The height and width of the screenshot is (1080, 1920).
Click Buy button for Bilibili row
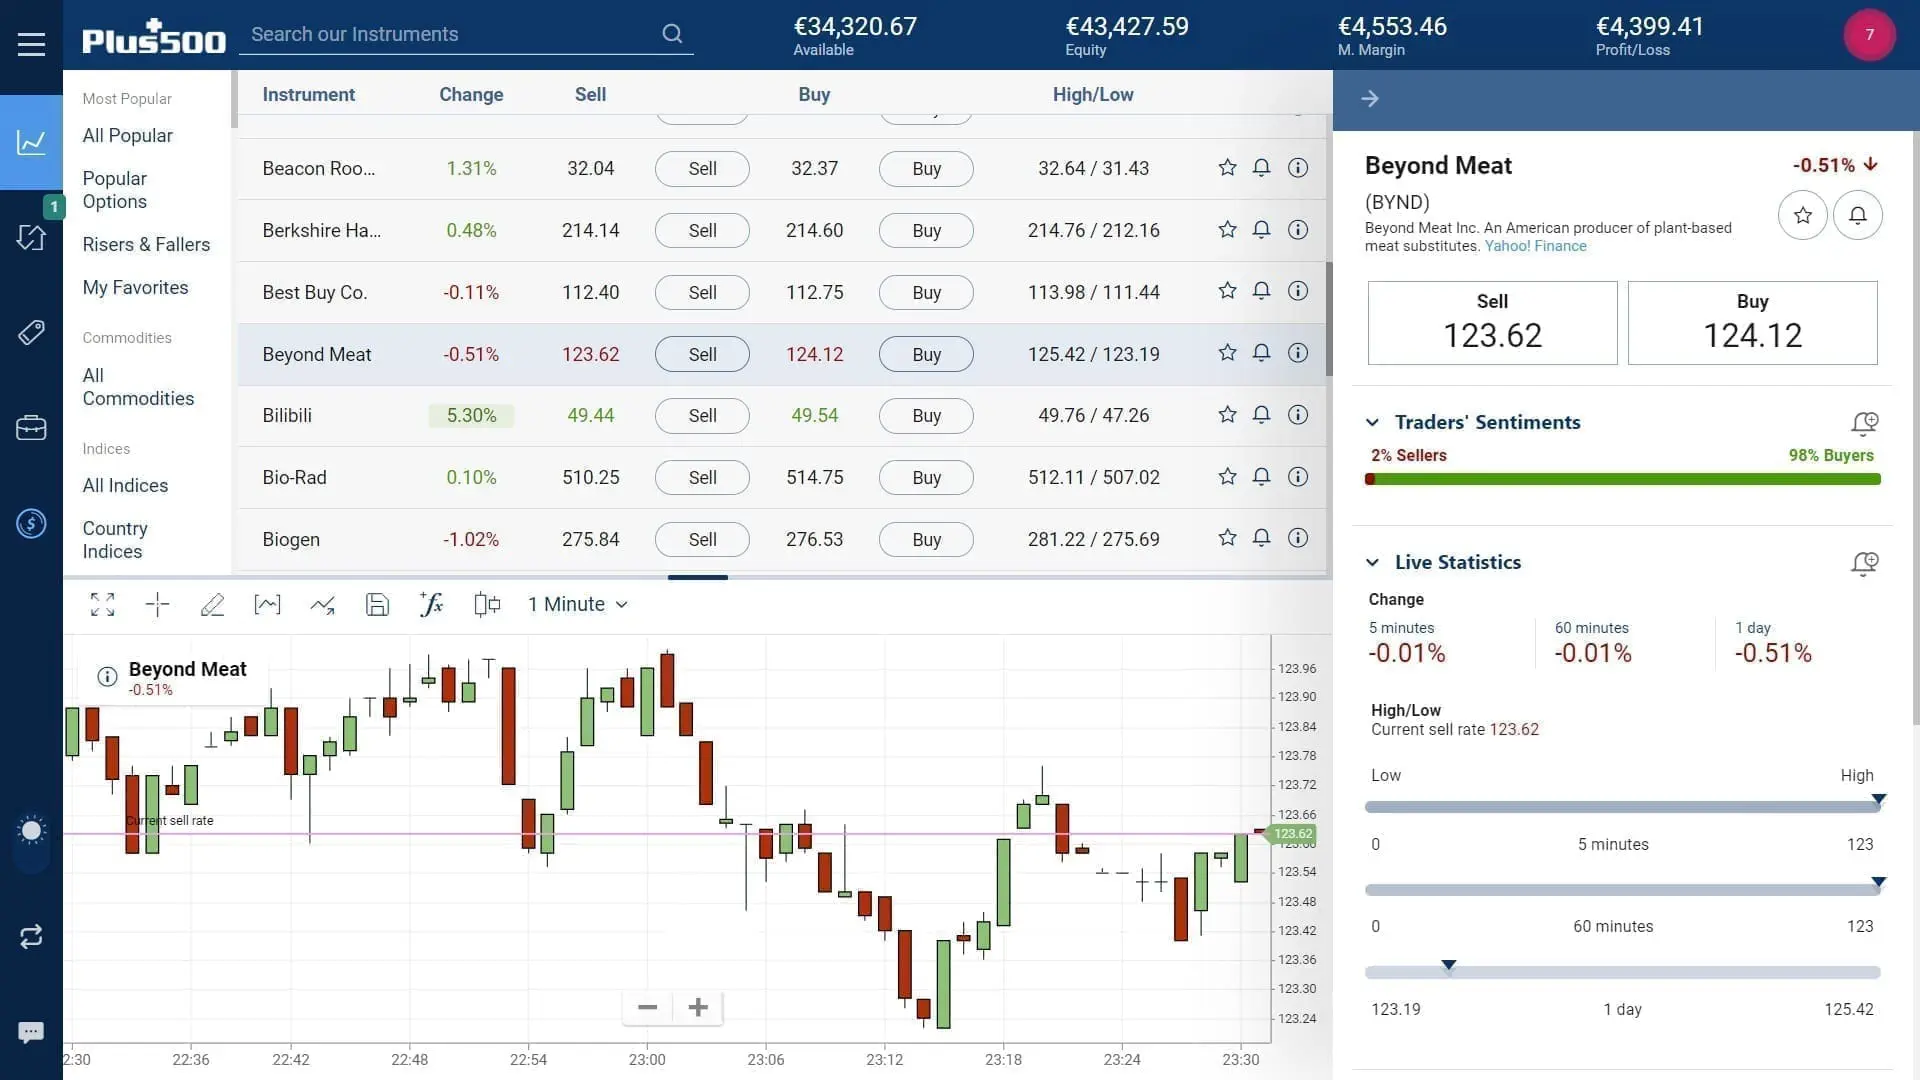926,415
